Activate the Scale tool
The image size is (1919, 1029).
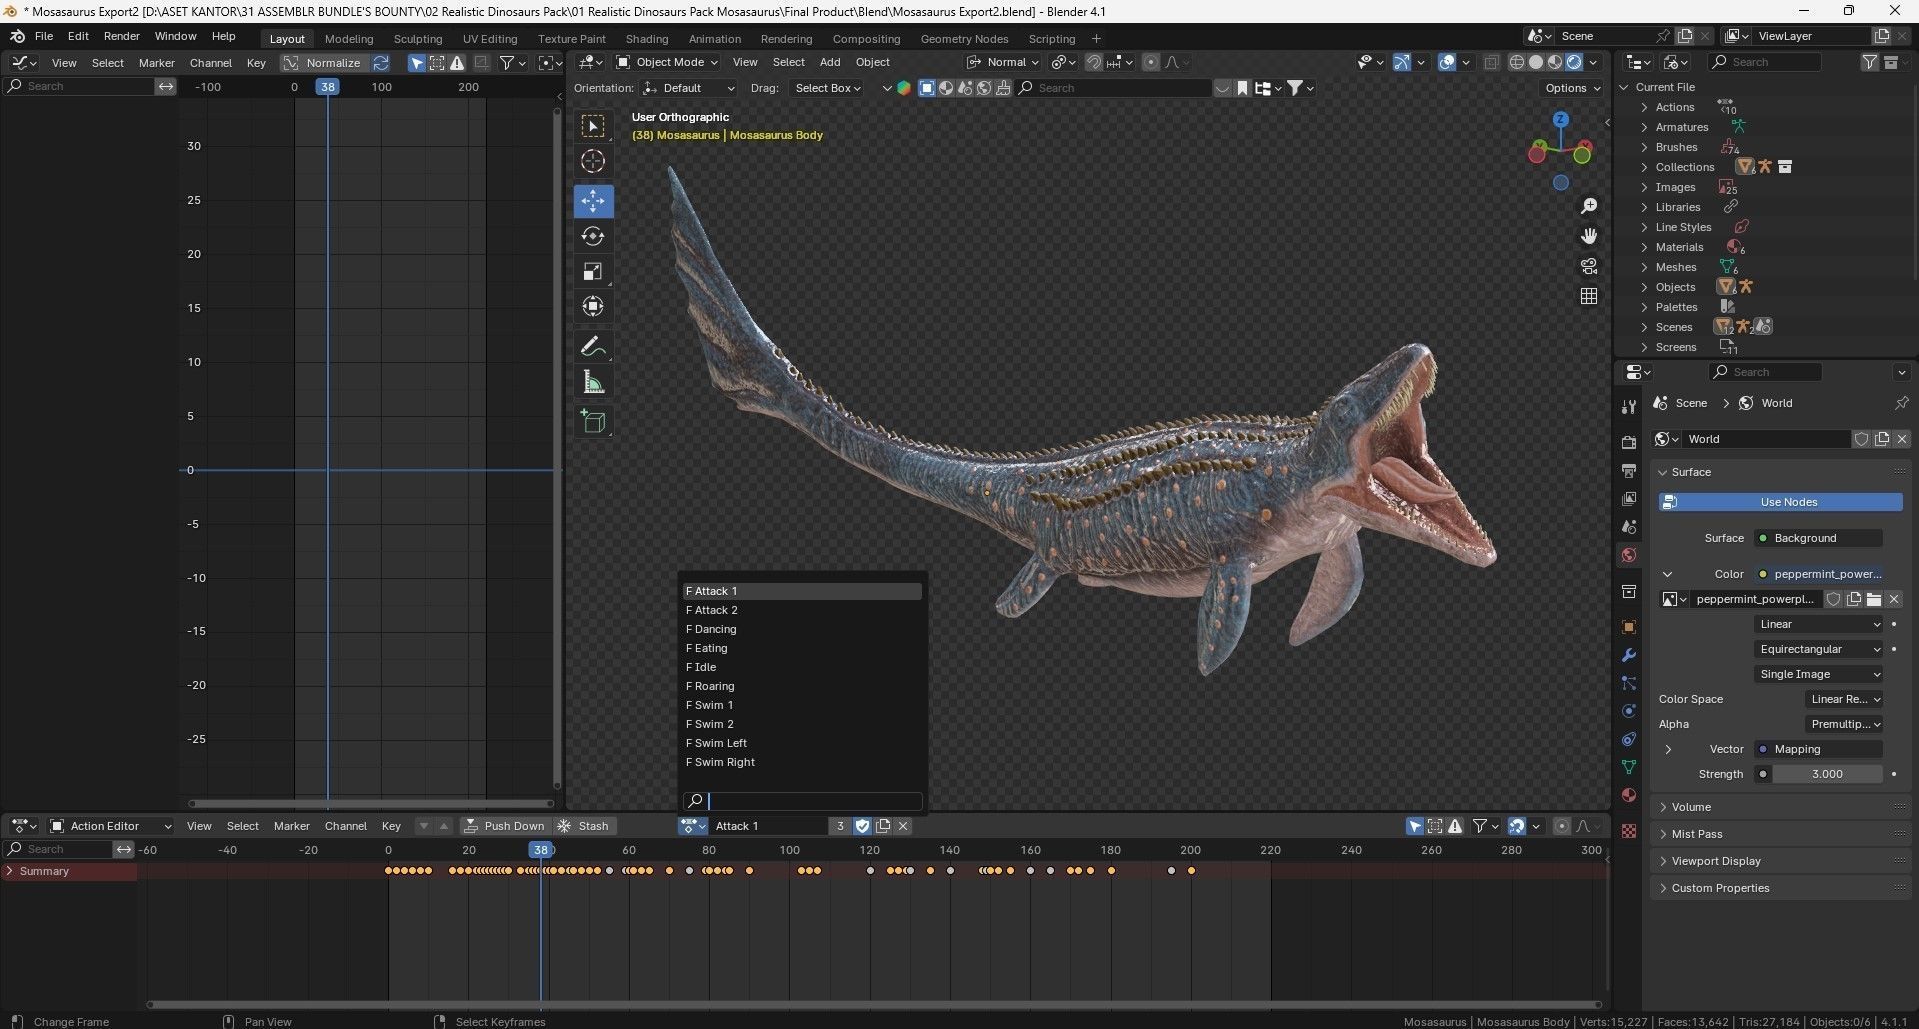pyautogui.click(x=593, y=271)
